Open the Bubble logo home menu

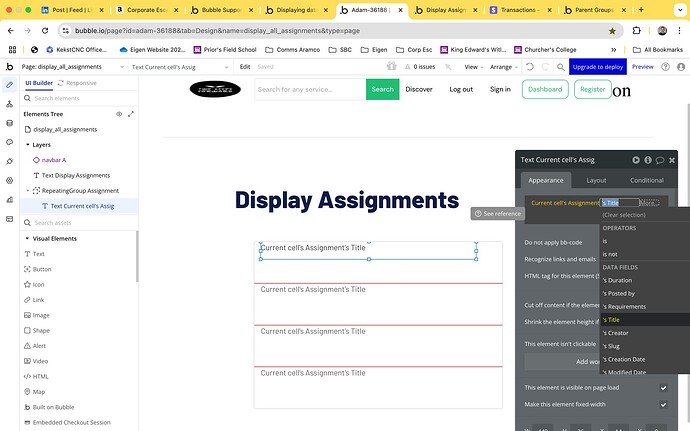tap(9, 67)
